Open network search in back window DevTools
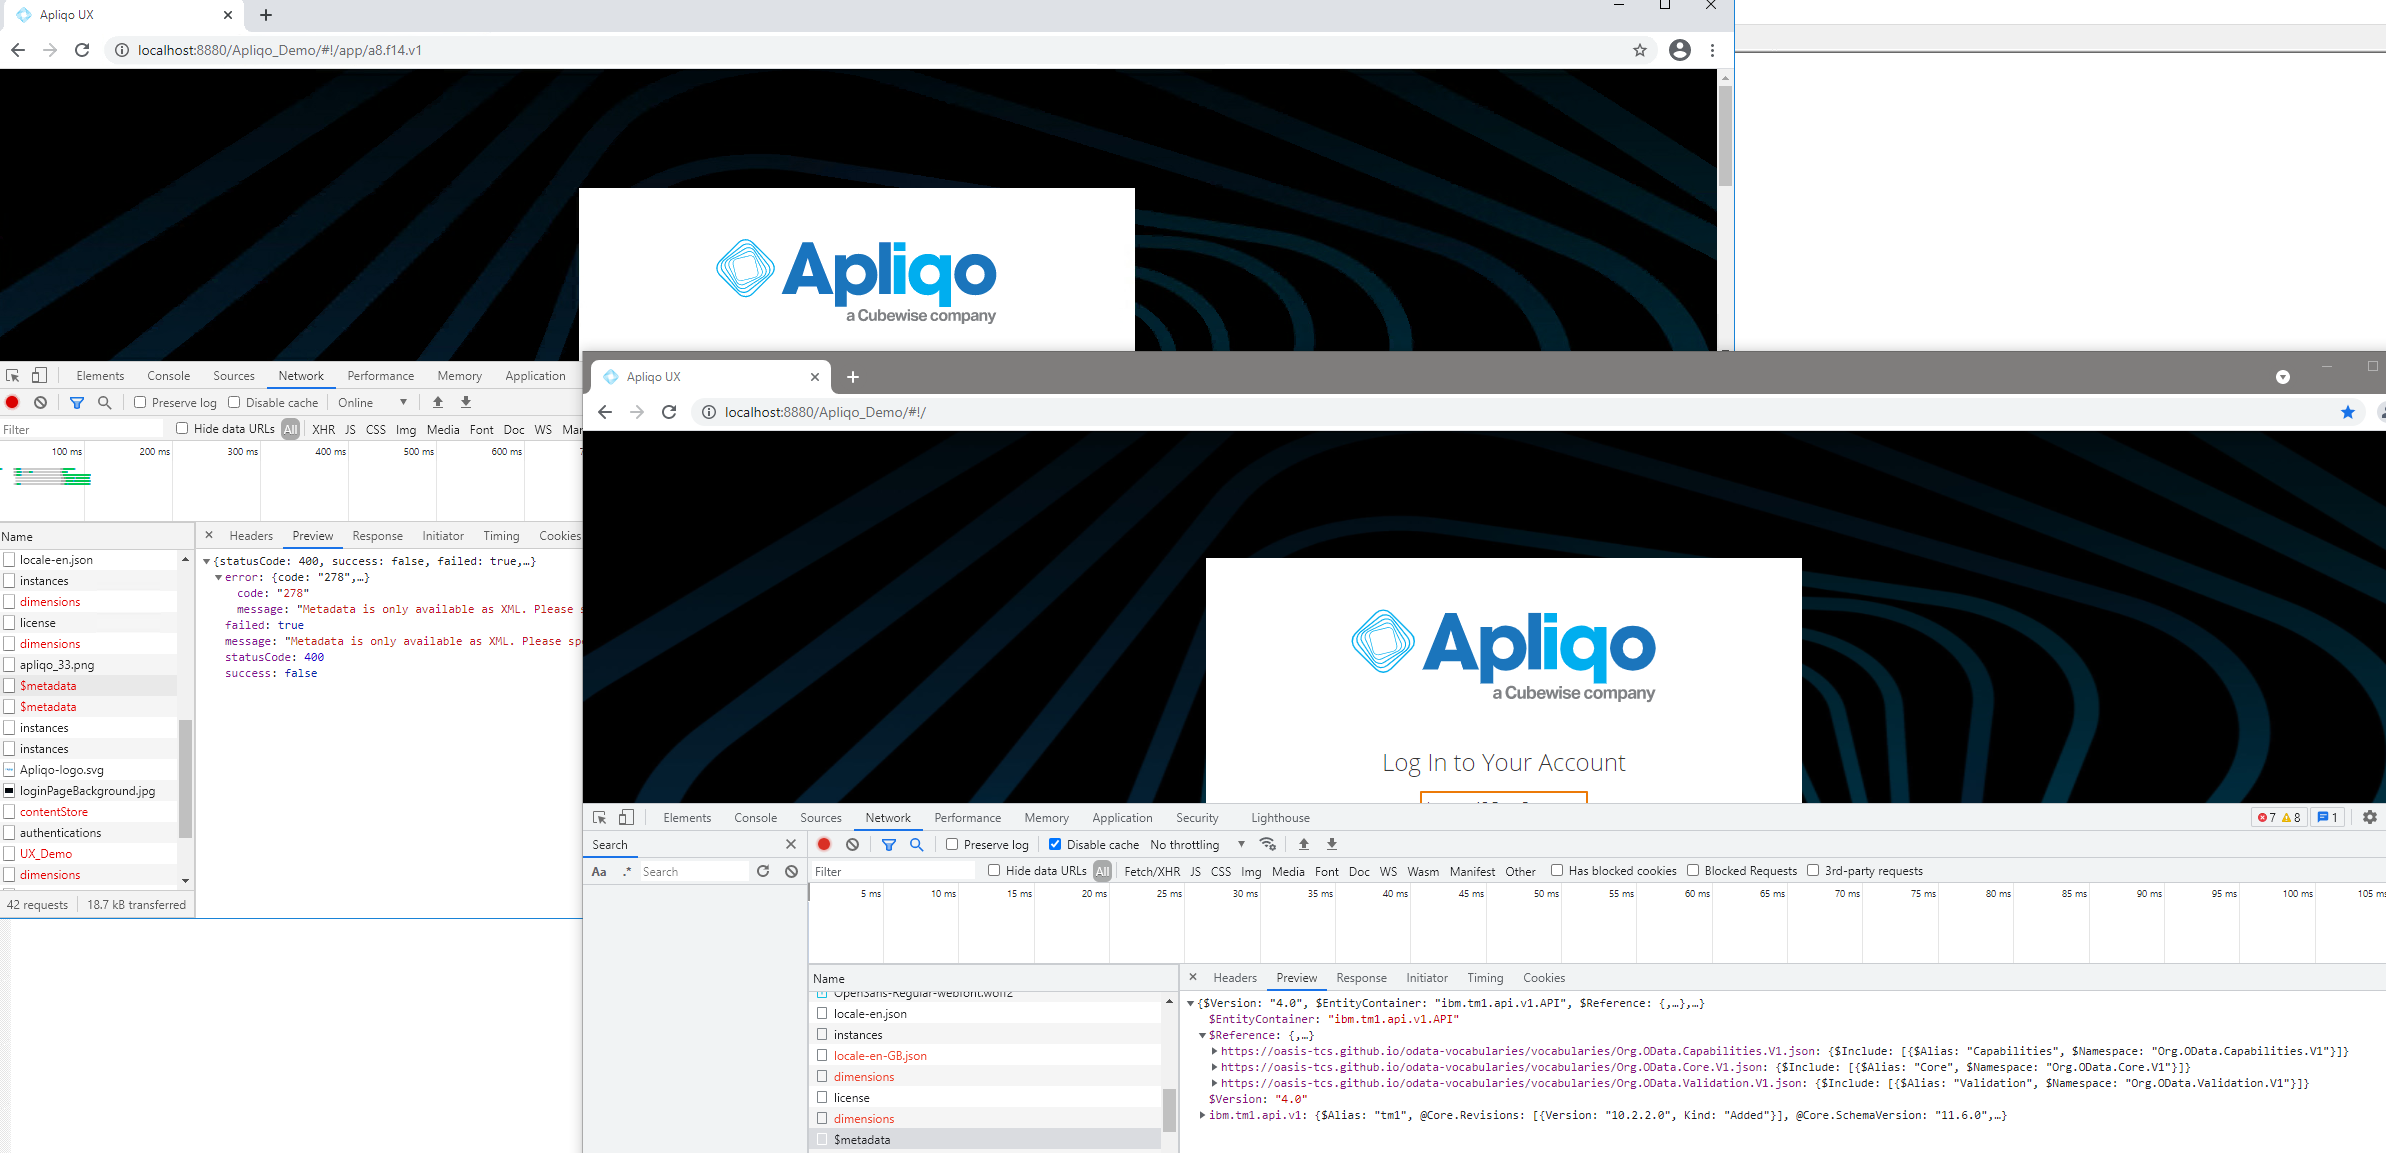The height and width of the screenshot is (1153, 2386). tap(104, 402)
